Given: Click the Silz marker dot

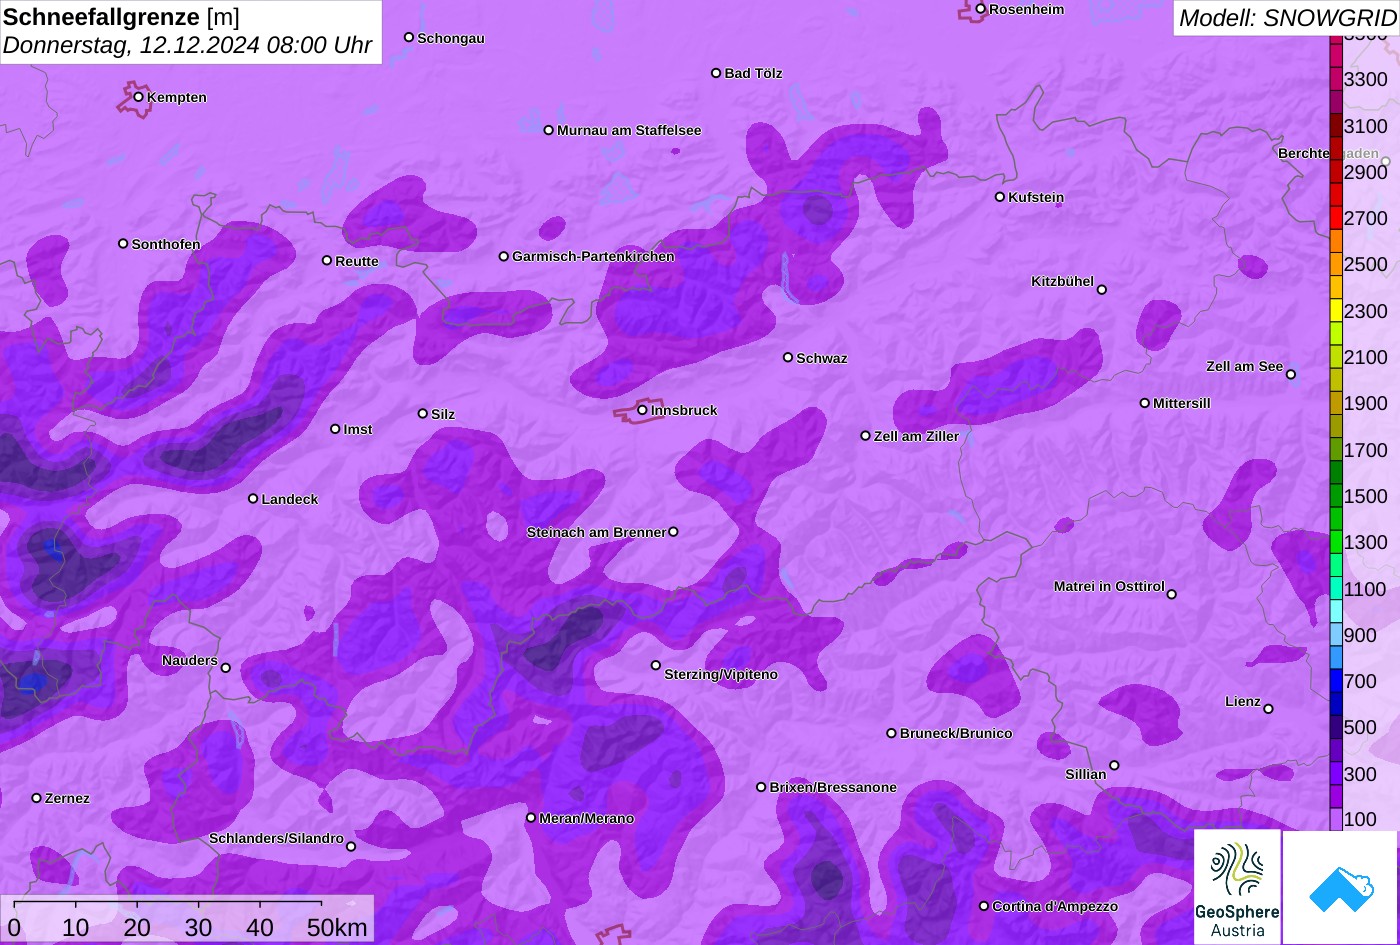Looking at the screenshot, I should point(423,413).
